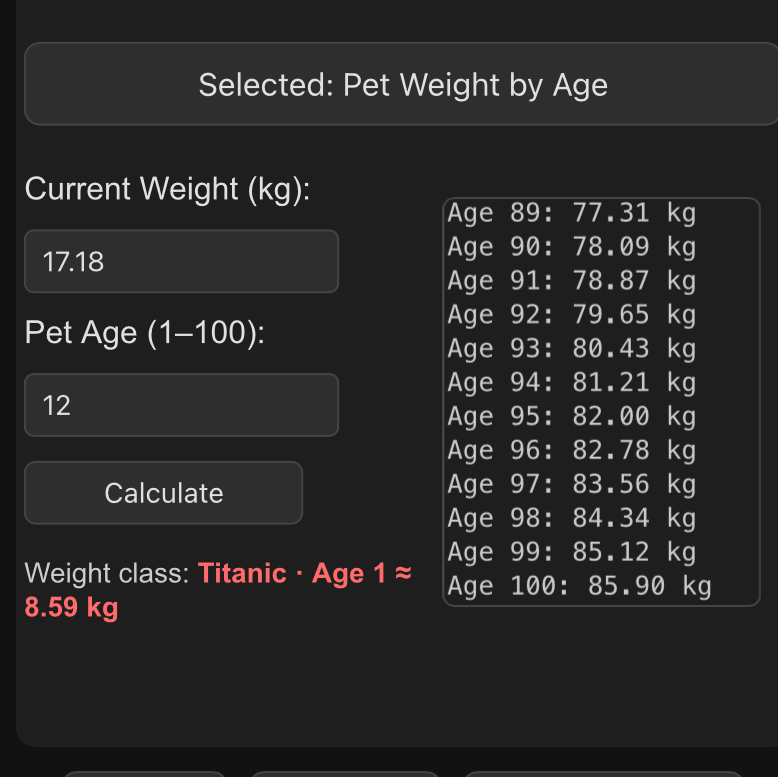Select the 'Age 98: 84.34 kg' line
This screenshot has height=777, width=778.
[571, 519]
